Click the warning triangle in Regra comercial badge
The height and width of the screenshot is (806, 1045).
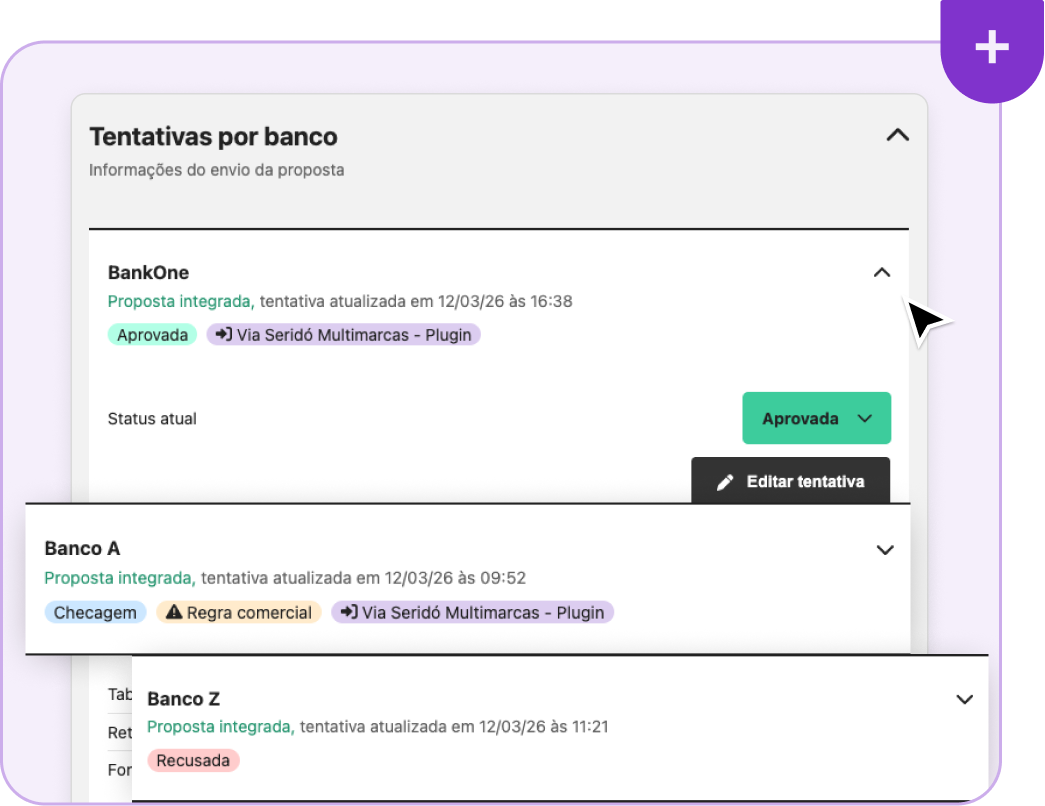point(174,612)
